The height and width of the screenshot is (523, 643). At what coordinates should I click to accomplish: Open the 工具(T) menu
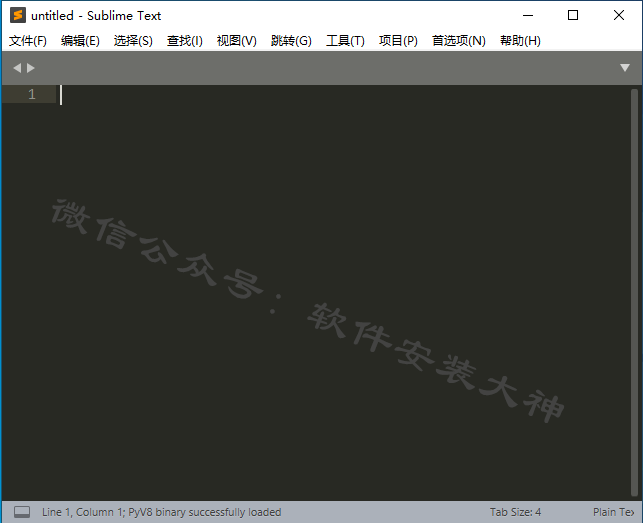pyautogui.click(x=345, y=41)
